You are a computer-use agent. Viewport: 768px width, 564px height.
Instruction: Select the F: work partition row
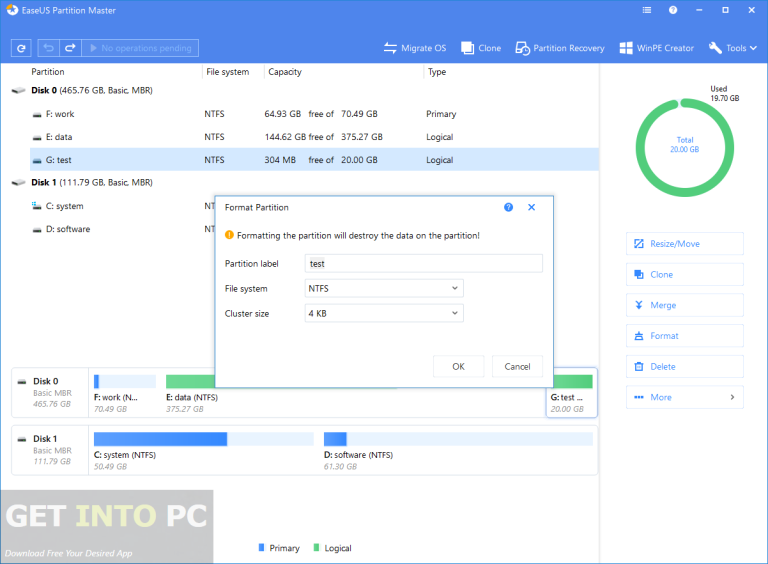click(313, 114)
